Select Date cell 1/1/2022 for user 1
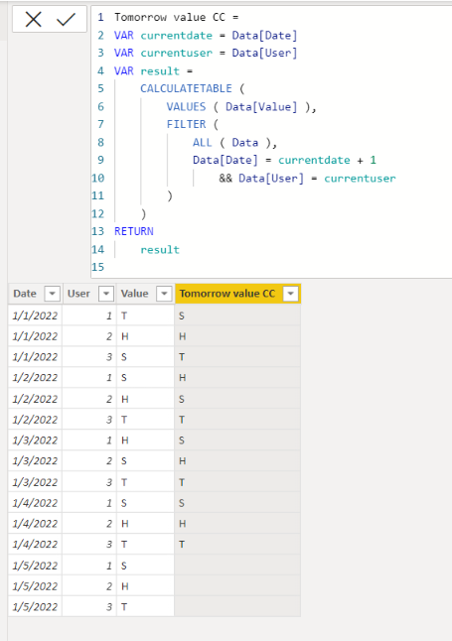 pos(35,316)
